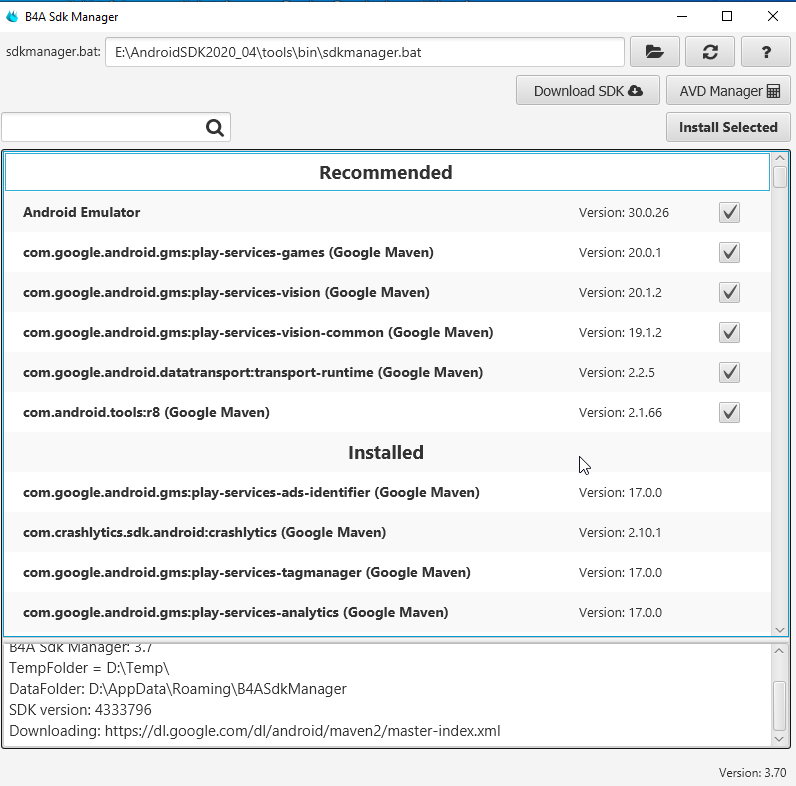Click Version: 2.10.1 text

tap(620, 533)
